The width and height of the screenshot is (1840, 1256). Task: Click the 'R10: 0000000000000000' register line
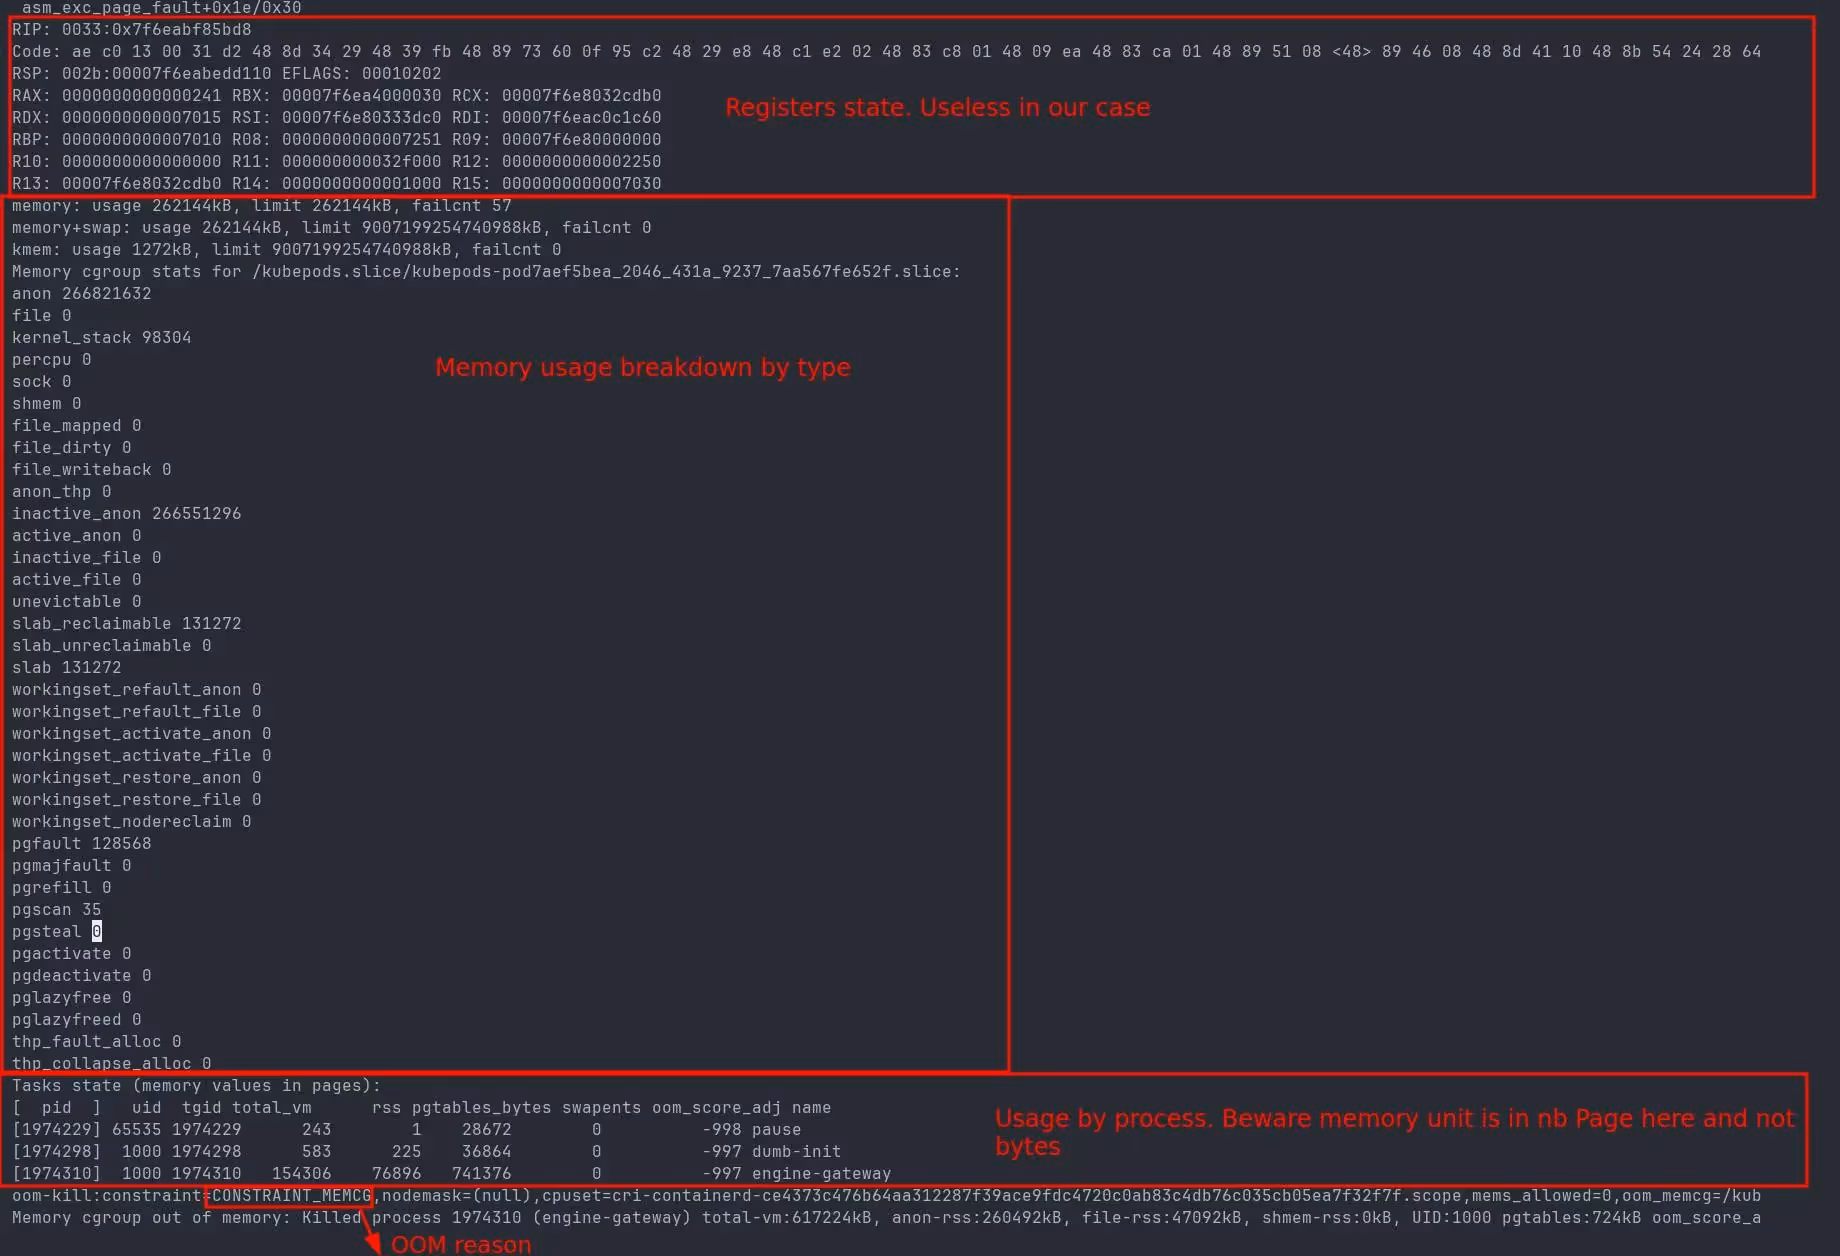tap(337, 162)
